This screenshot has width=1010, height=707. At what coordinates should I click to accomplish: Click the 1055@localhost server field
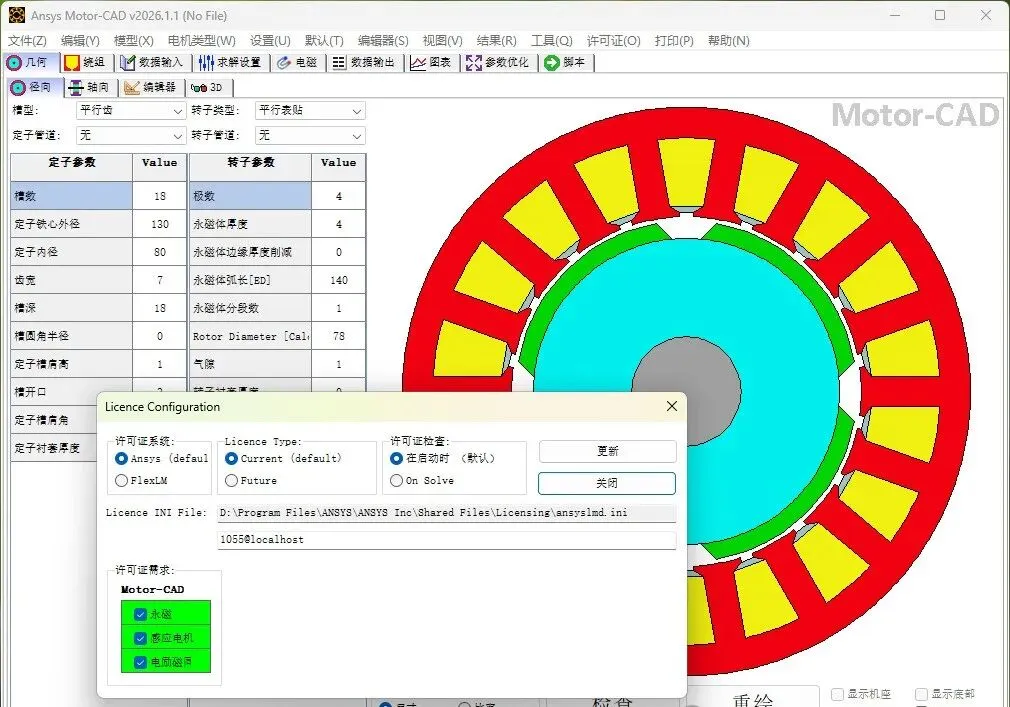[447, 540]
